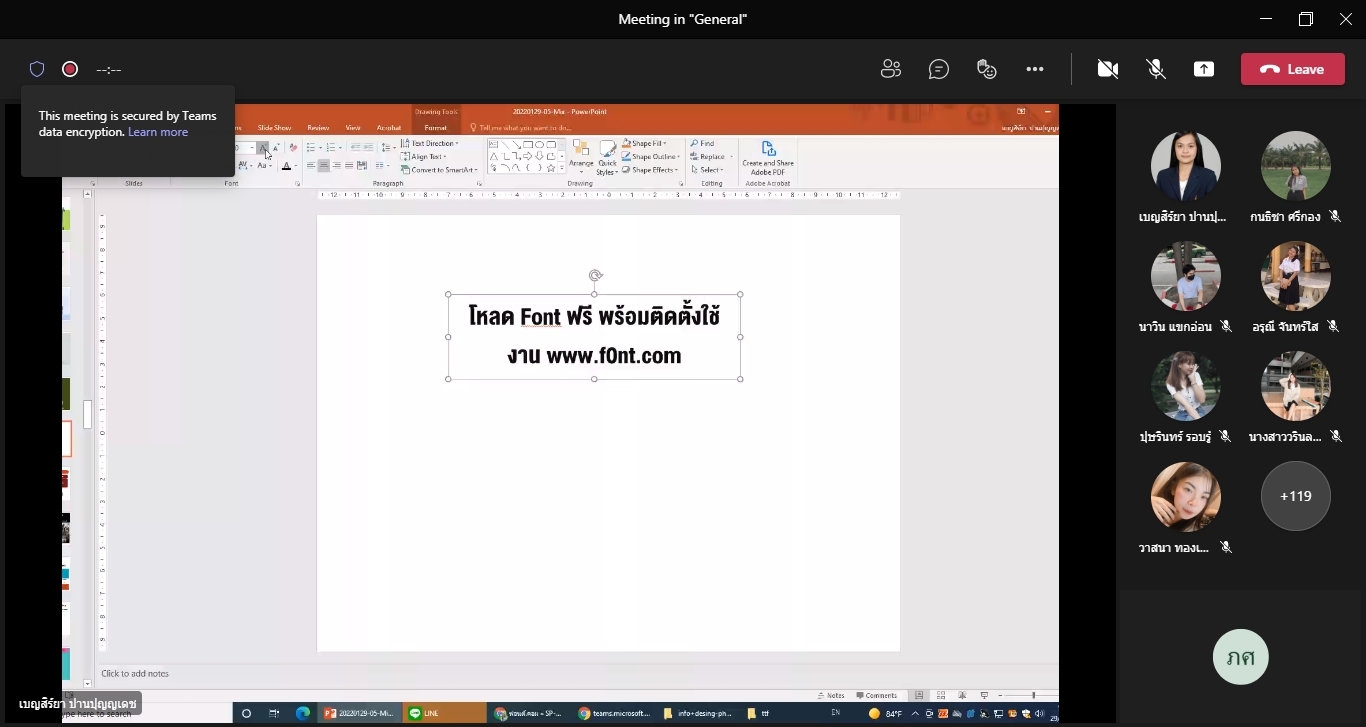Open Microsoft Edge in the shared taskbar

click(303, 713)
